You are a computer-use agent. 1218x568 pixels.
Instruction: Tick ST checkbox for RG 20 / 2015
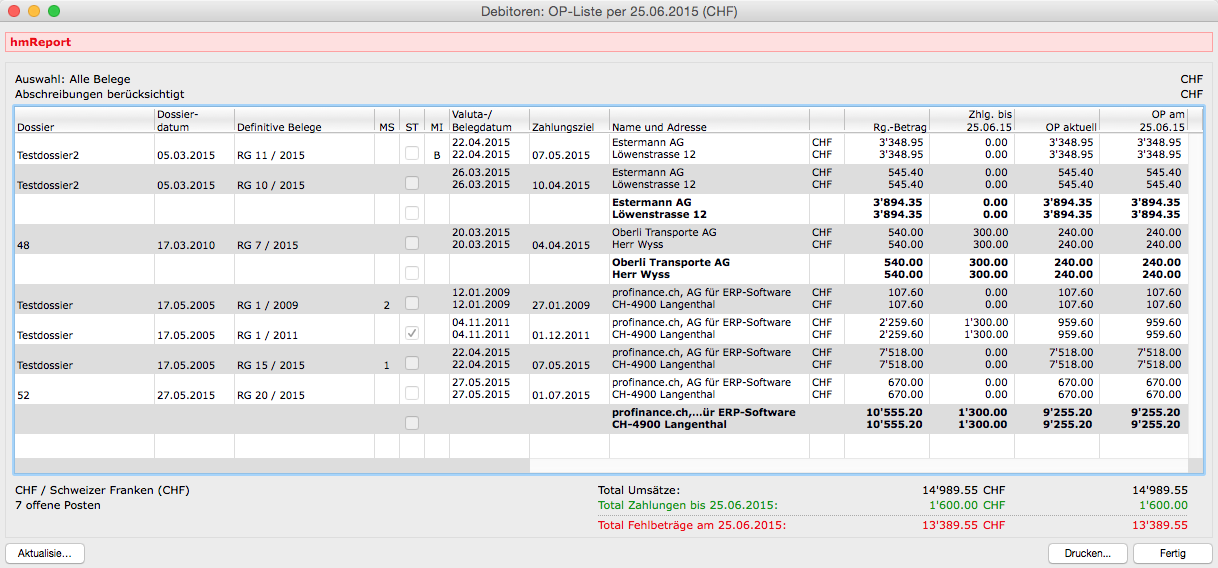[412, 394]
